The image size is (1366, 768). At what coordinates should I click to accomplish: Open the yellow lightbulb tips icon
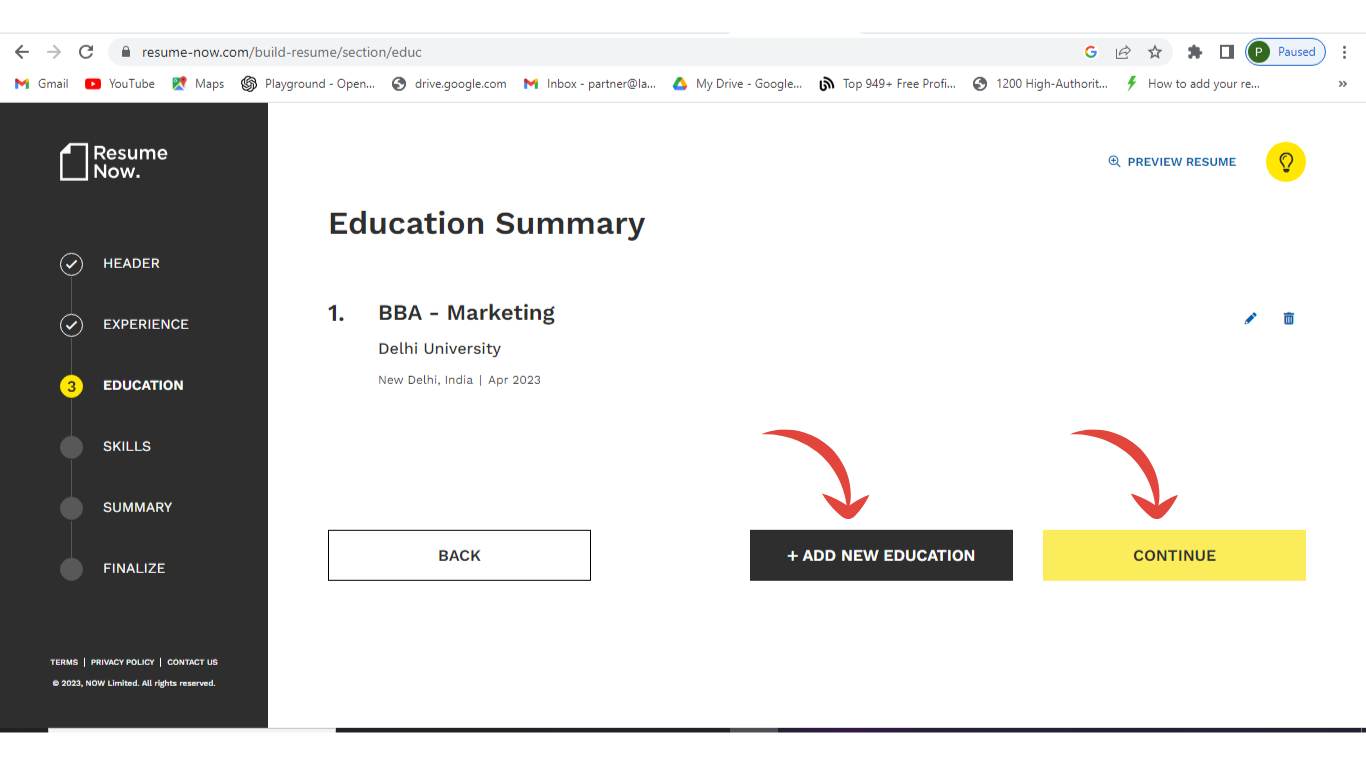(1286, 162)
